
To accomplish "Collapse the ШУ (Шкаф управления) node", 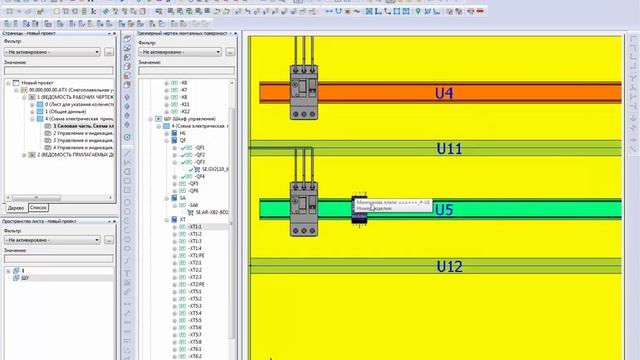I will 151,119.
